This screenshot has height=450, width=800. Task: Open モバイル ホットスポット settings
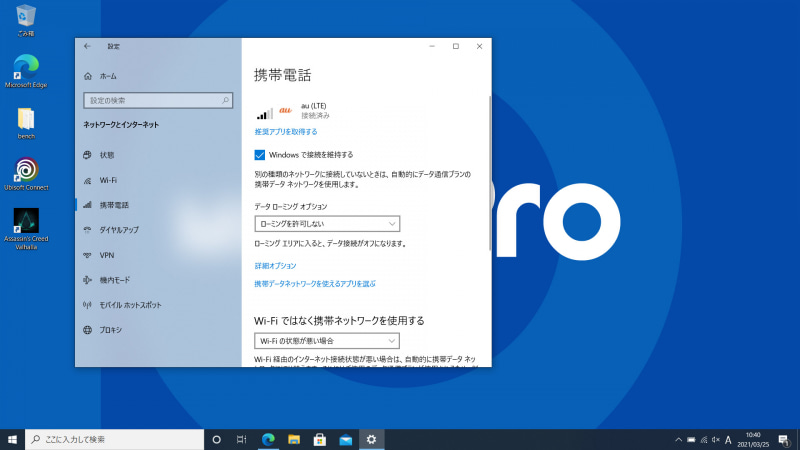(158, 305)
